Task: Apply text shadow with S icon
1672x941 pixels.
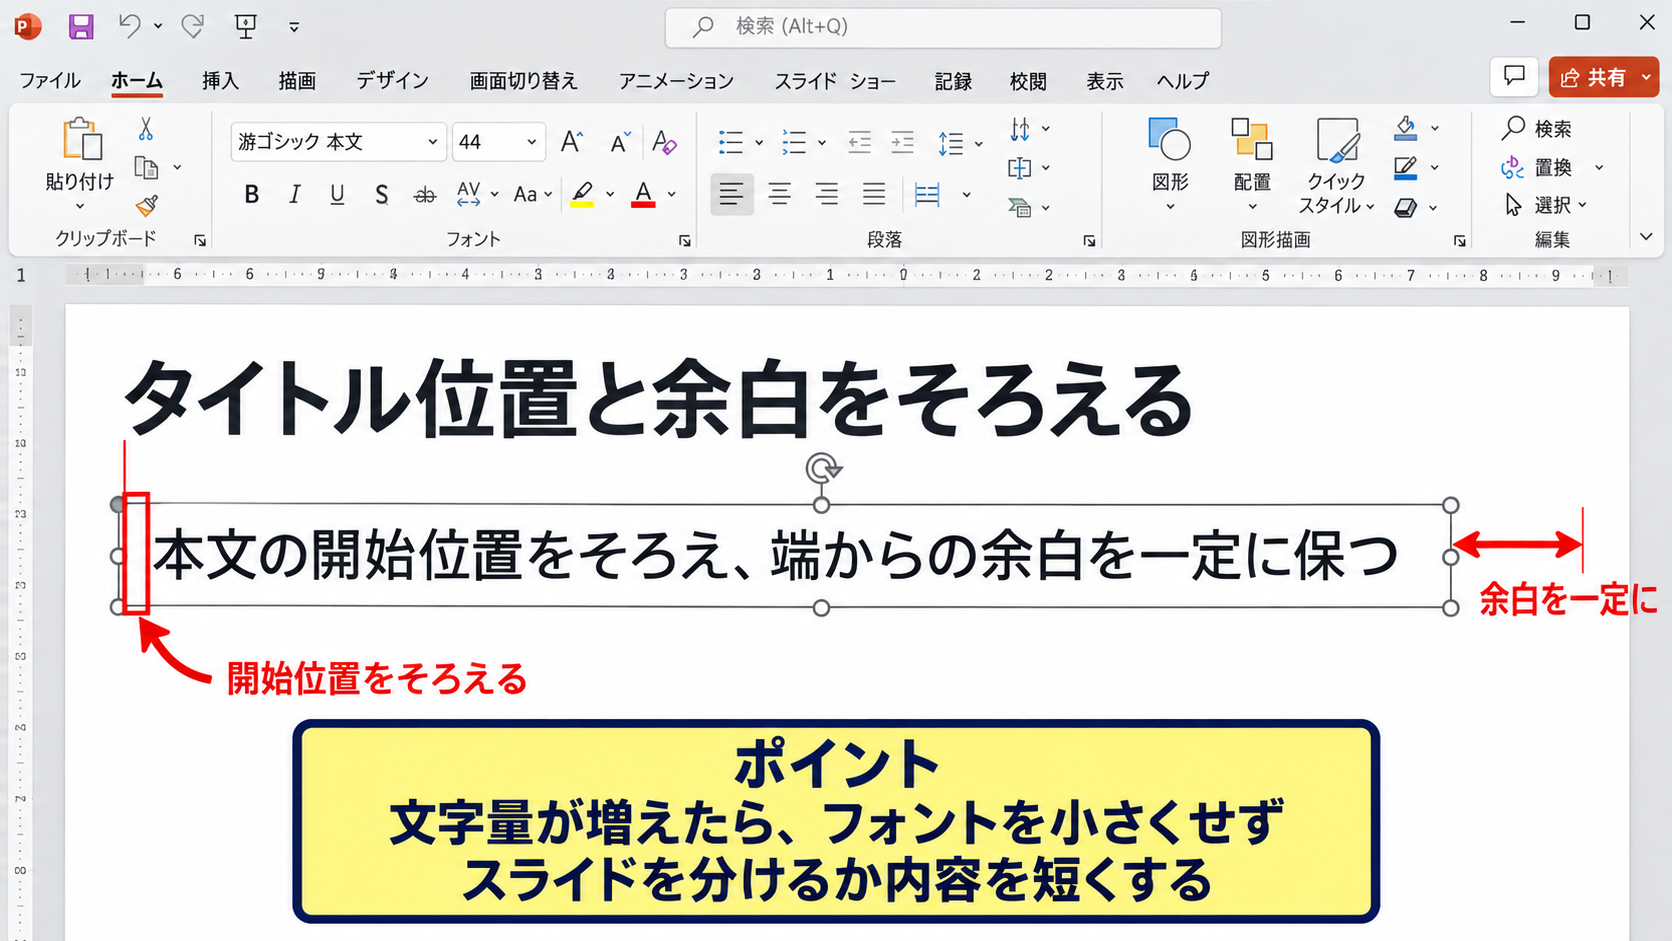Action: click(381, 194)
